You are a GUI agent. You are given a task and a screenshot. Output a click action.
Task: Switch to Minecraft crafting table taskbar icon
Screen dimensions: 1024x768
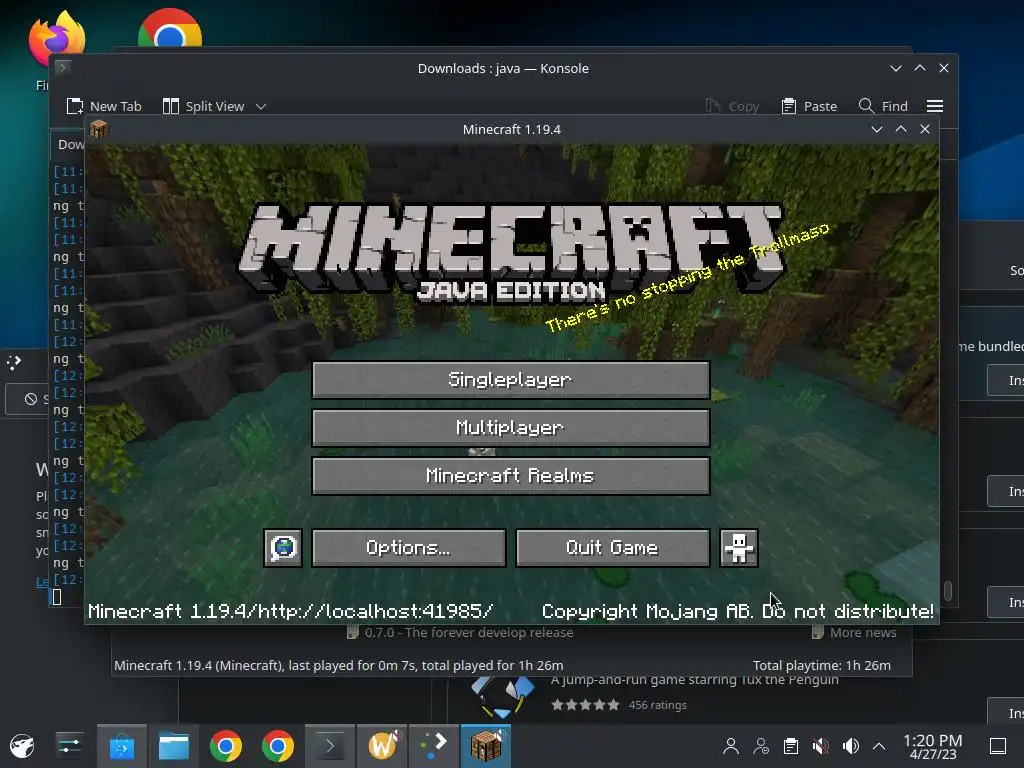coord(486,746)
